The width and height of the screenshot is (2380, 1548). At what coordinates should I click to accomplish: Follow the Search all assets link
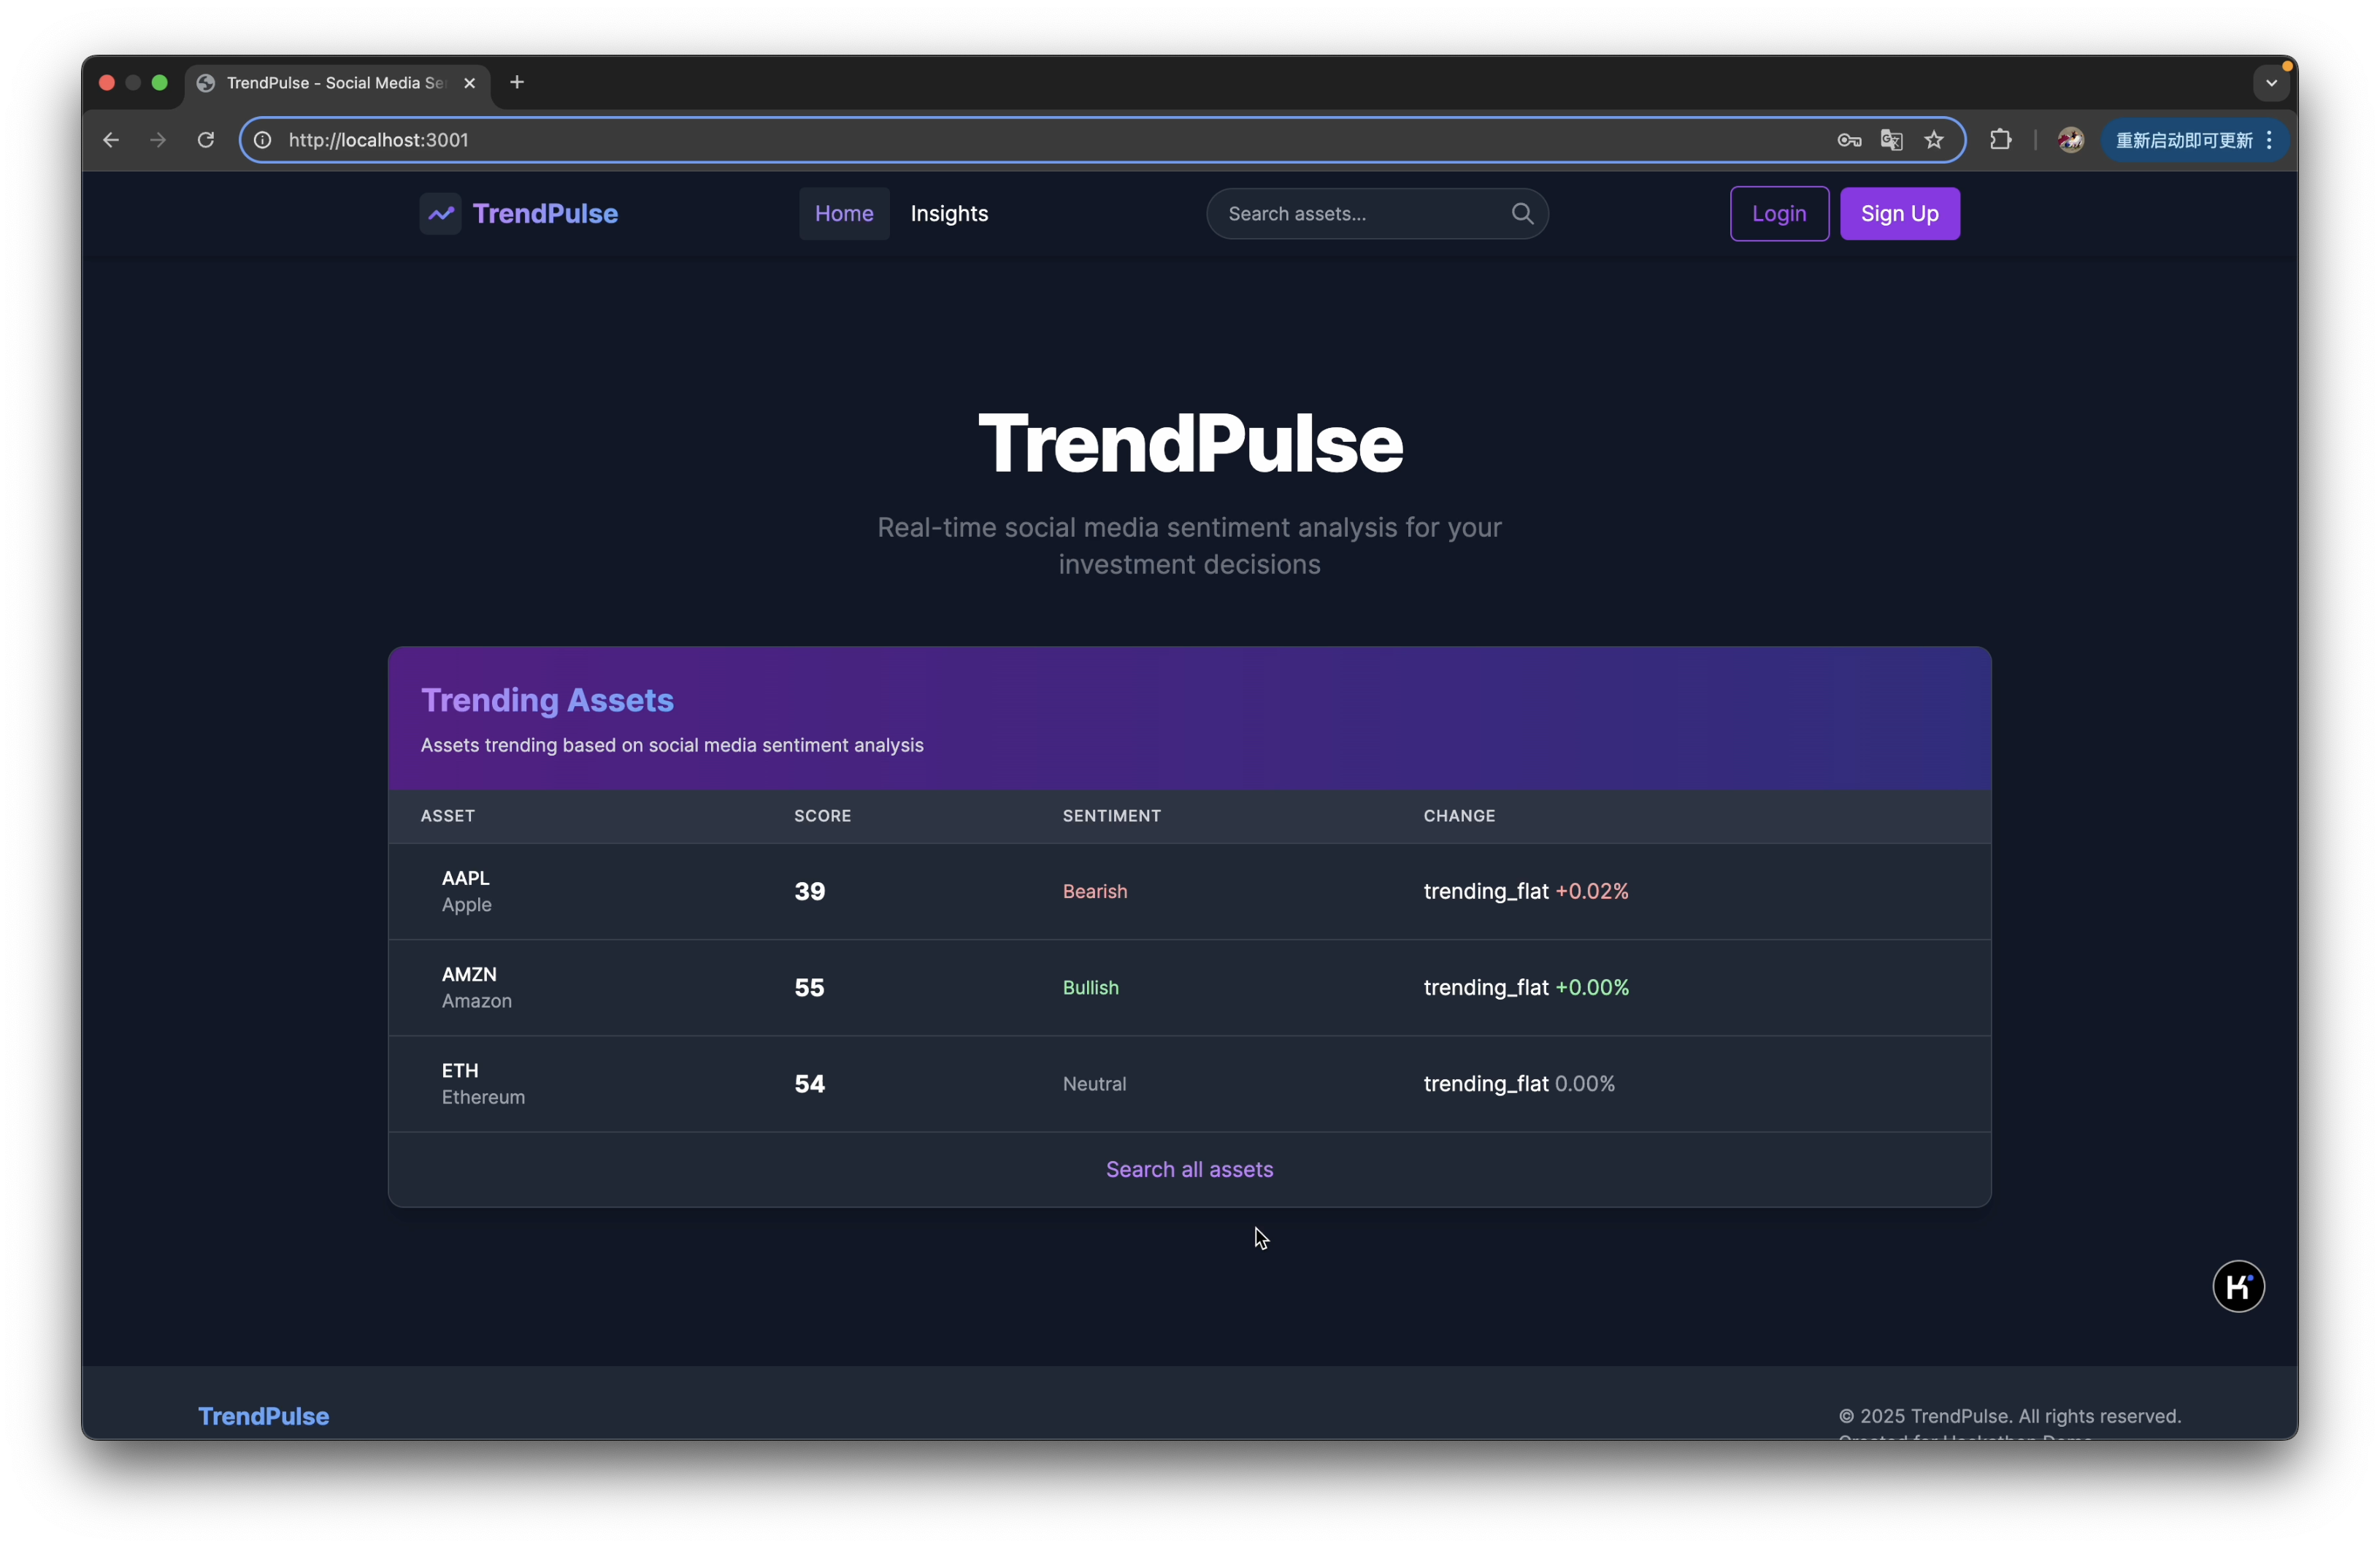click(1189, 1169)
